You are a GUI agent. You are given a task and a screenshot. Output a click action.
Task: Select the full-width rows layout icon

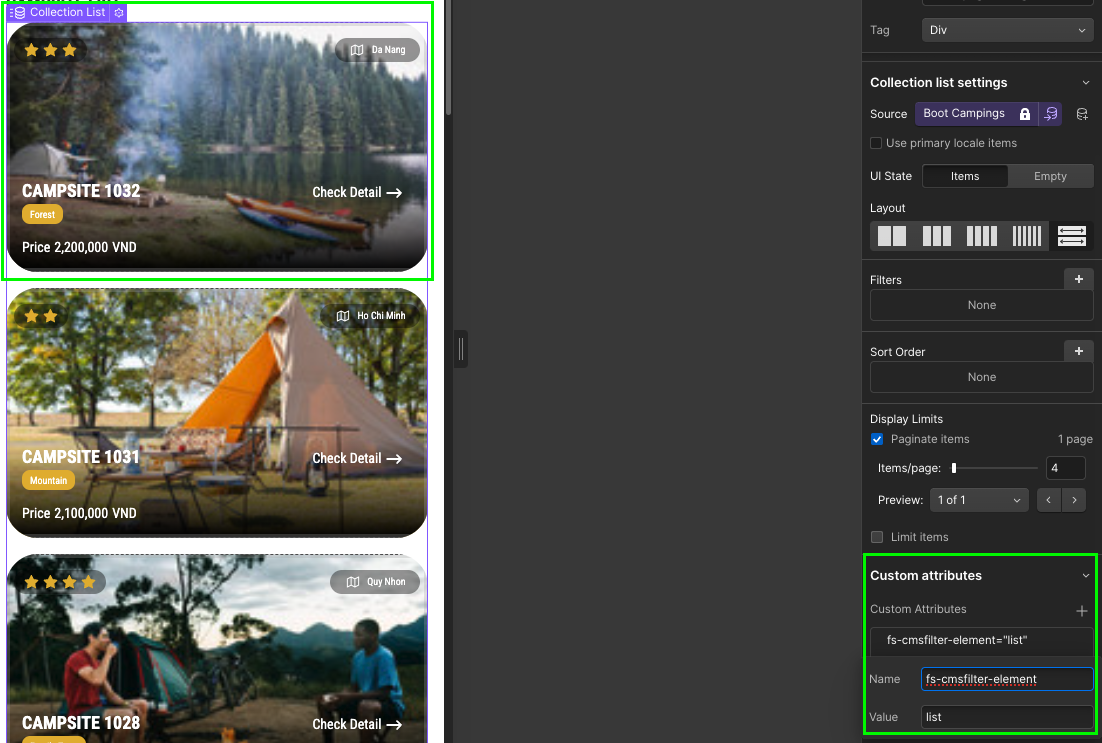coord(1072,236)
